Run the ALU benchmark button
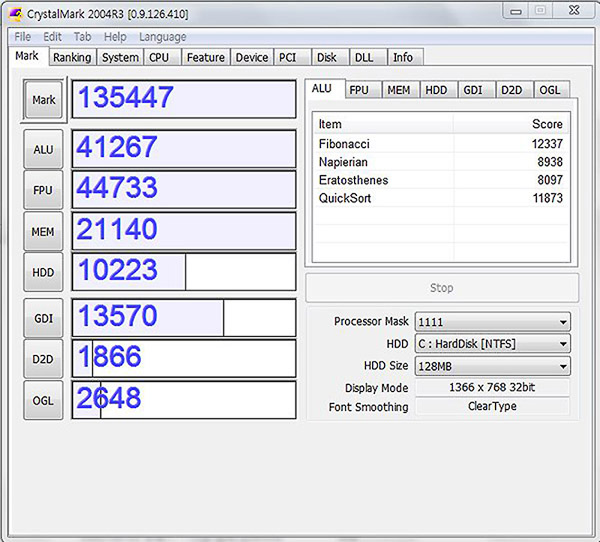 (43, 149)
